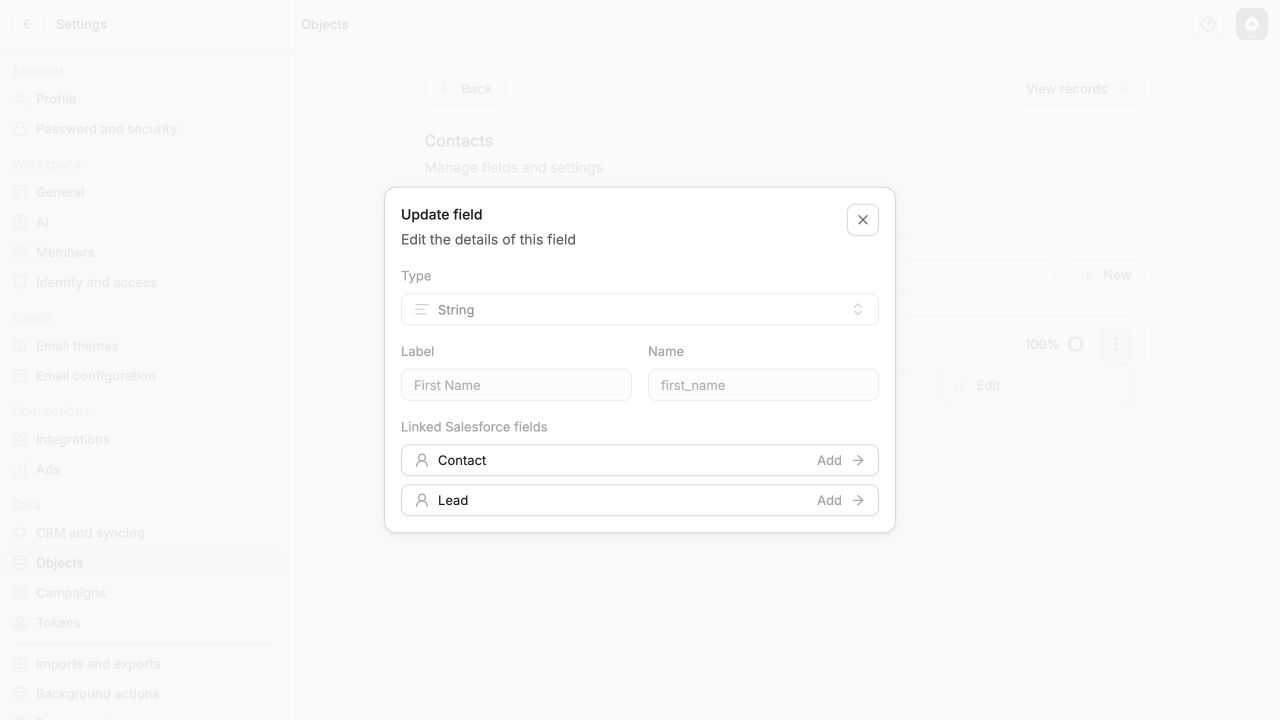This screenshot has height=720, width=1280.
Task: Click the Ads bar chart icon
Action: pos(20,469)
